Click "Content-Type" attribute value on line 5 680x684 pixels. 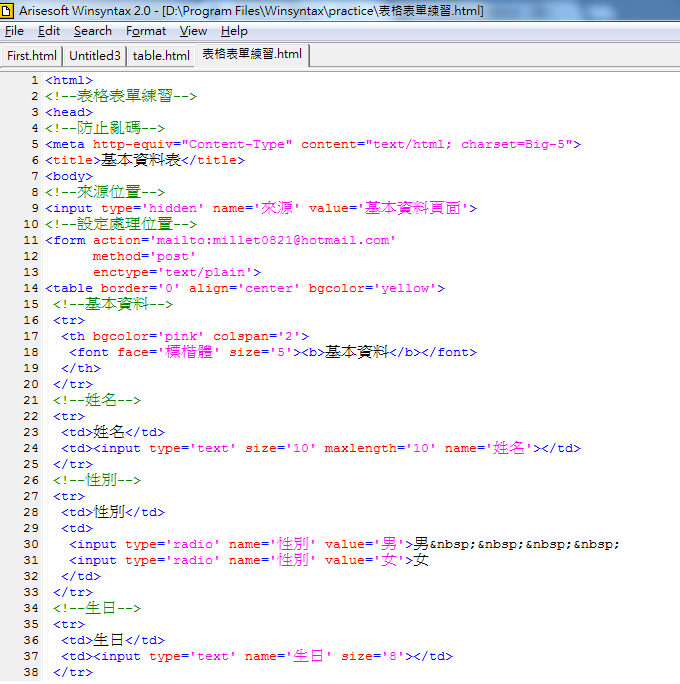(237, 144)
